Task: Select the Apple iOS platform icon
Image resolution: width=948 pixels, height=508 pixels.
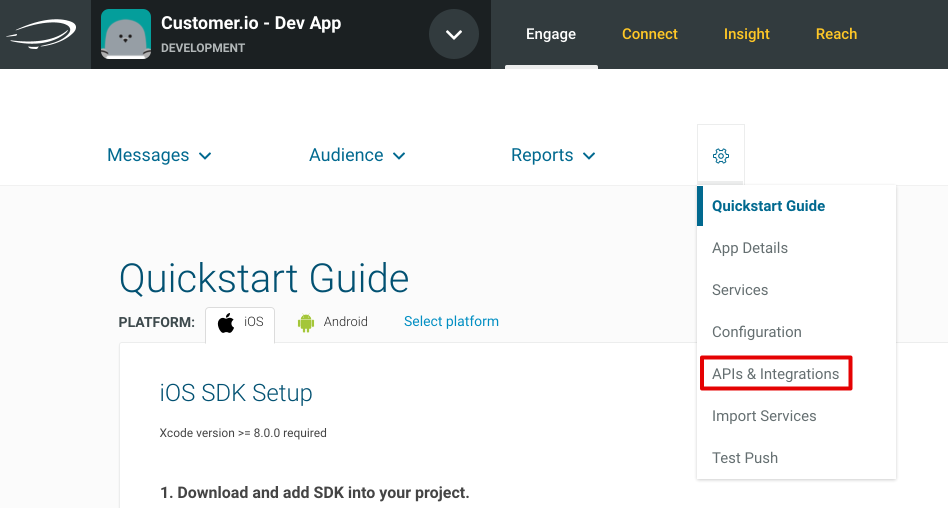Action: click(227, 323)
